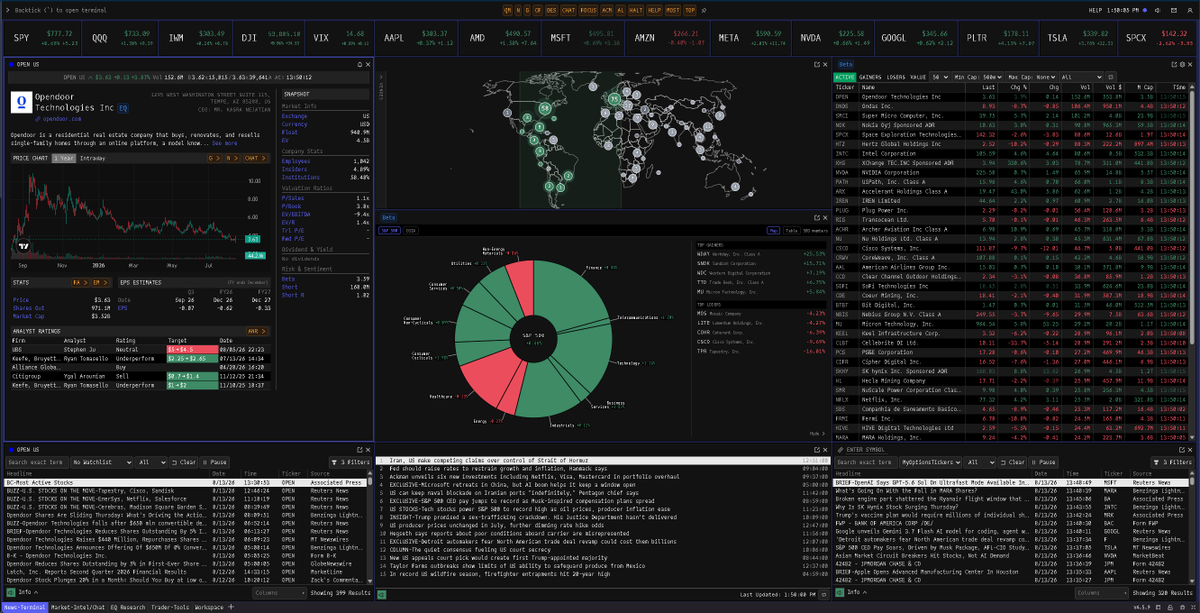Image resolution: width=1200 pixels, height=613 pixels.
Task: Pause the ENTER SYMBOL news feed
Action: pyautogui.click(x=1043, y=462)
